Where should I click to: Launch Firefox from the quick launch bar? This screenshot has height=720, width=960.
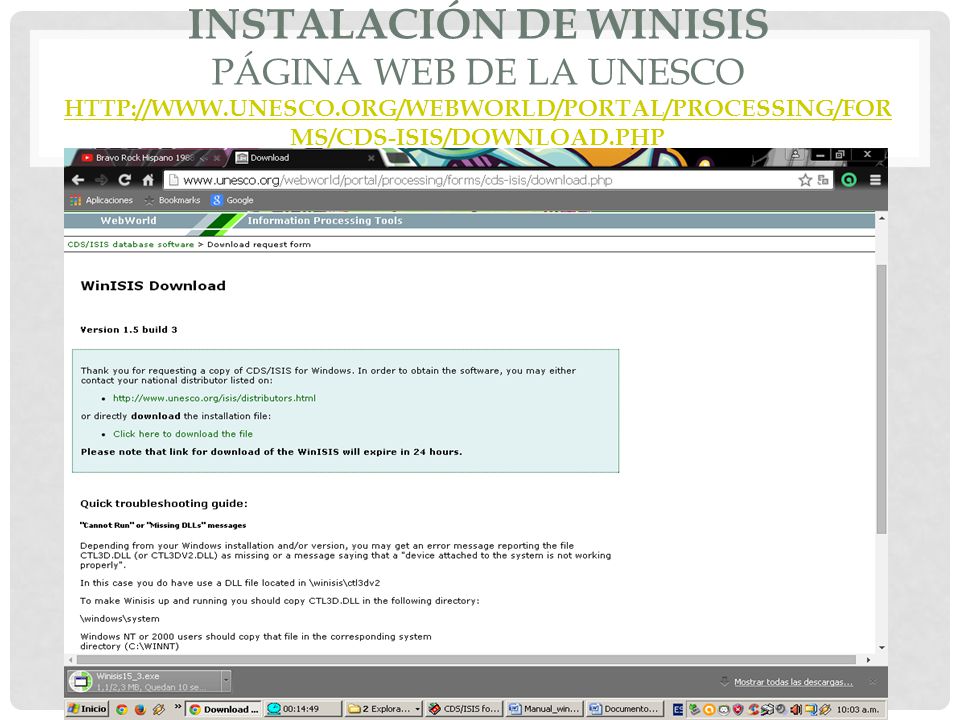[x=140, y=710]
